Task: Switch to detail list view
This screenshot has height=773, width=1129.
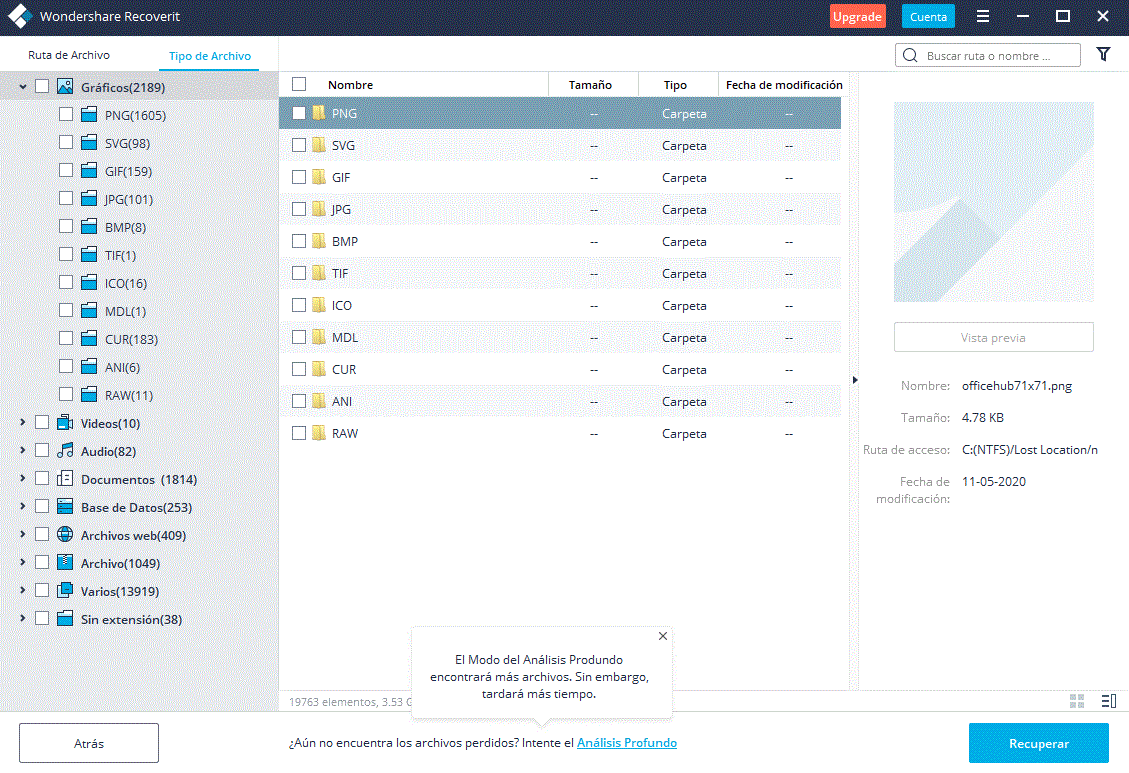Action: click(x=1109, y=700)
